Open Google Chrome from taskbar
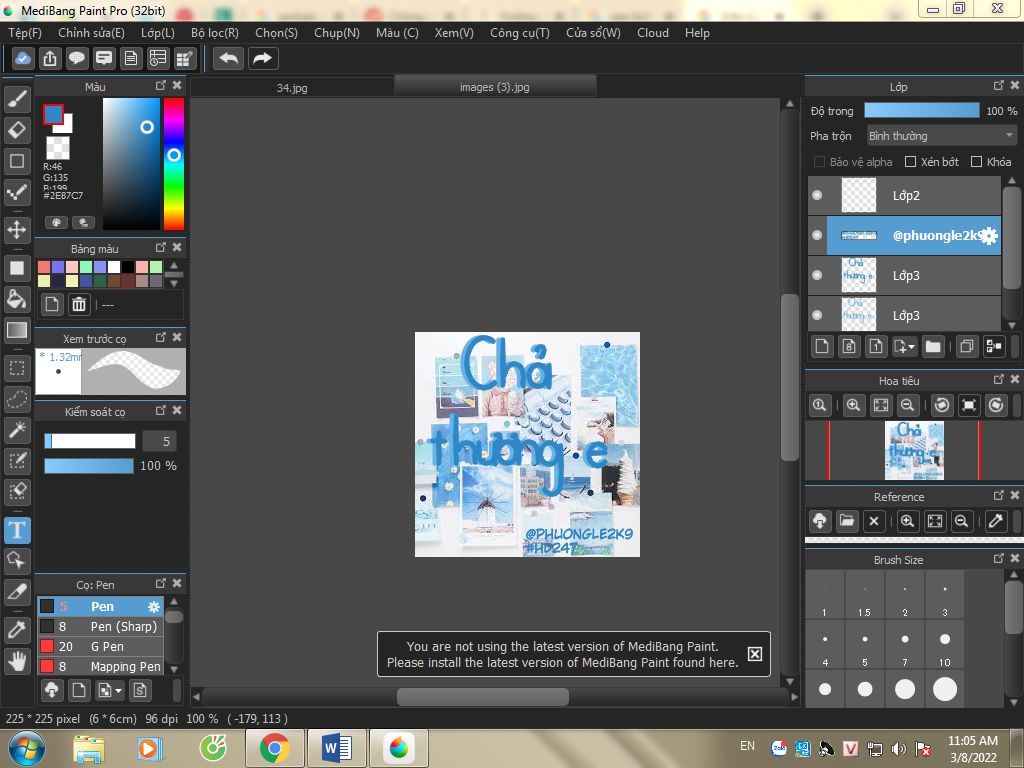Screen dimensions: 1024x768 coord(275,748)
